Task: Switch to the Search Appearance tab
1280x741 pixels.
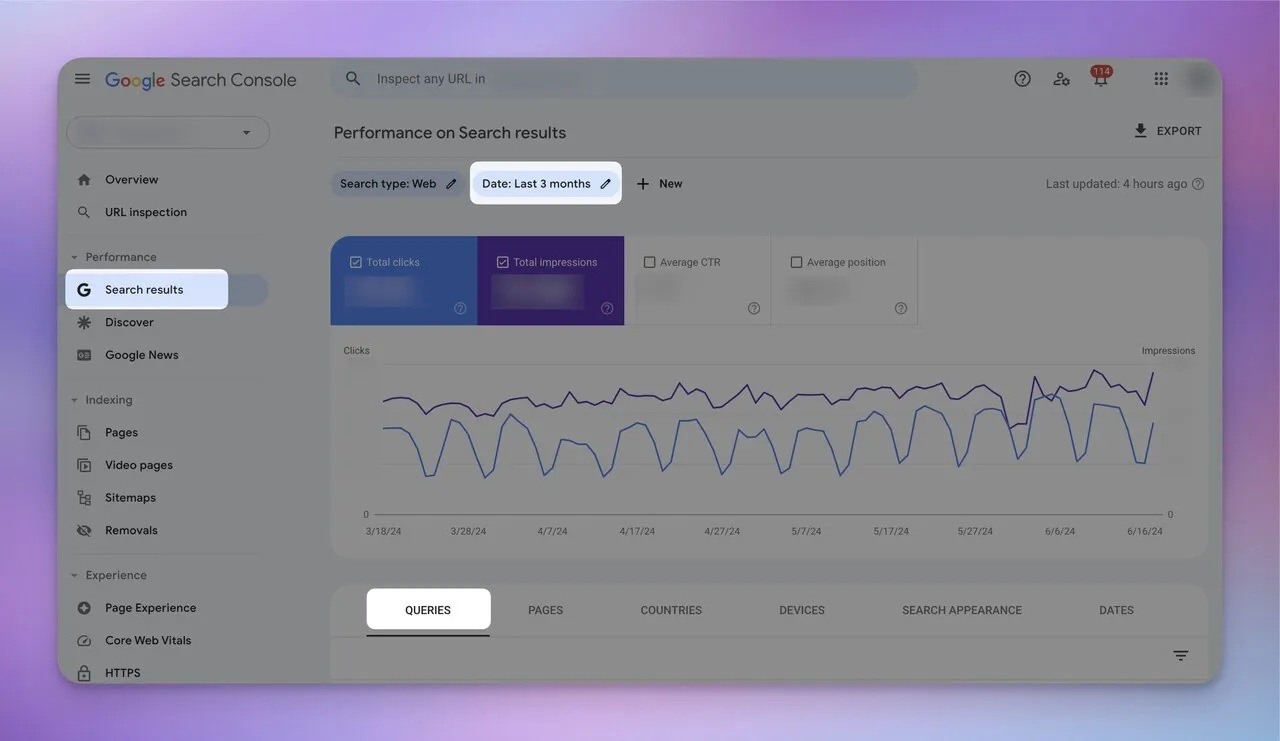Action: click(x=962, y=610)
